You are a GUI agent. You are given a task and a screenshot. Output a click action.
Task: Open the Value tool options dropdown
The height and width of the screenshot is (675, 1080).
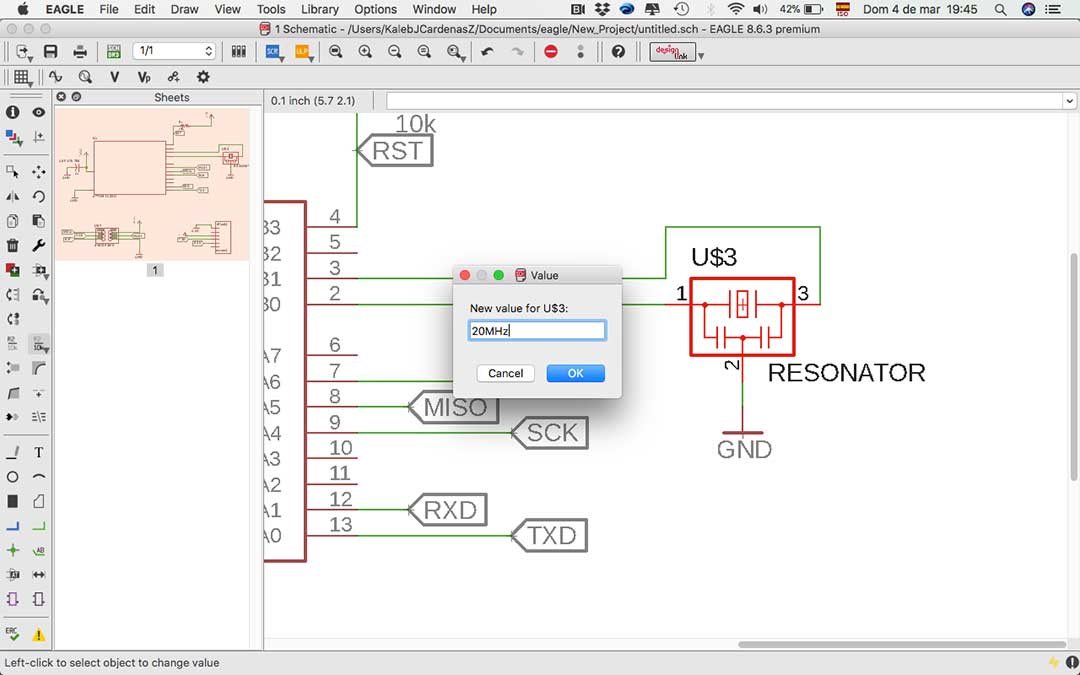coord(39,343)
